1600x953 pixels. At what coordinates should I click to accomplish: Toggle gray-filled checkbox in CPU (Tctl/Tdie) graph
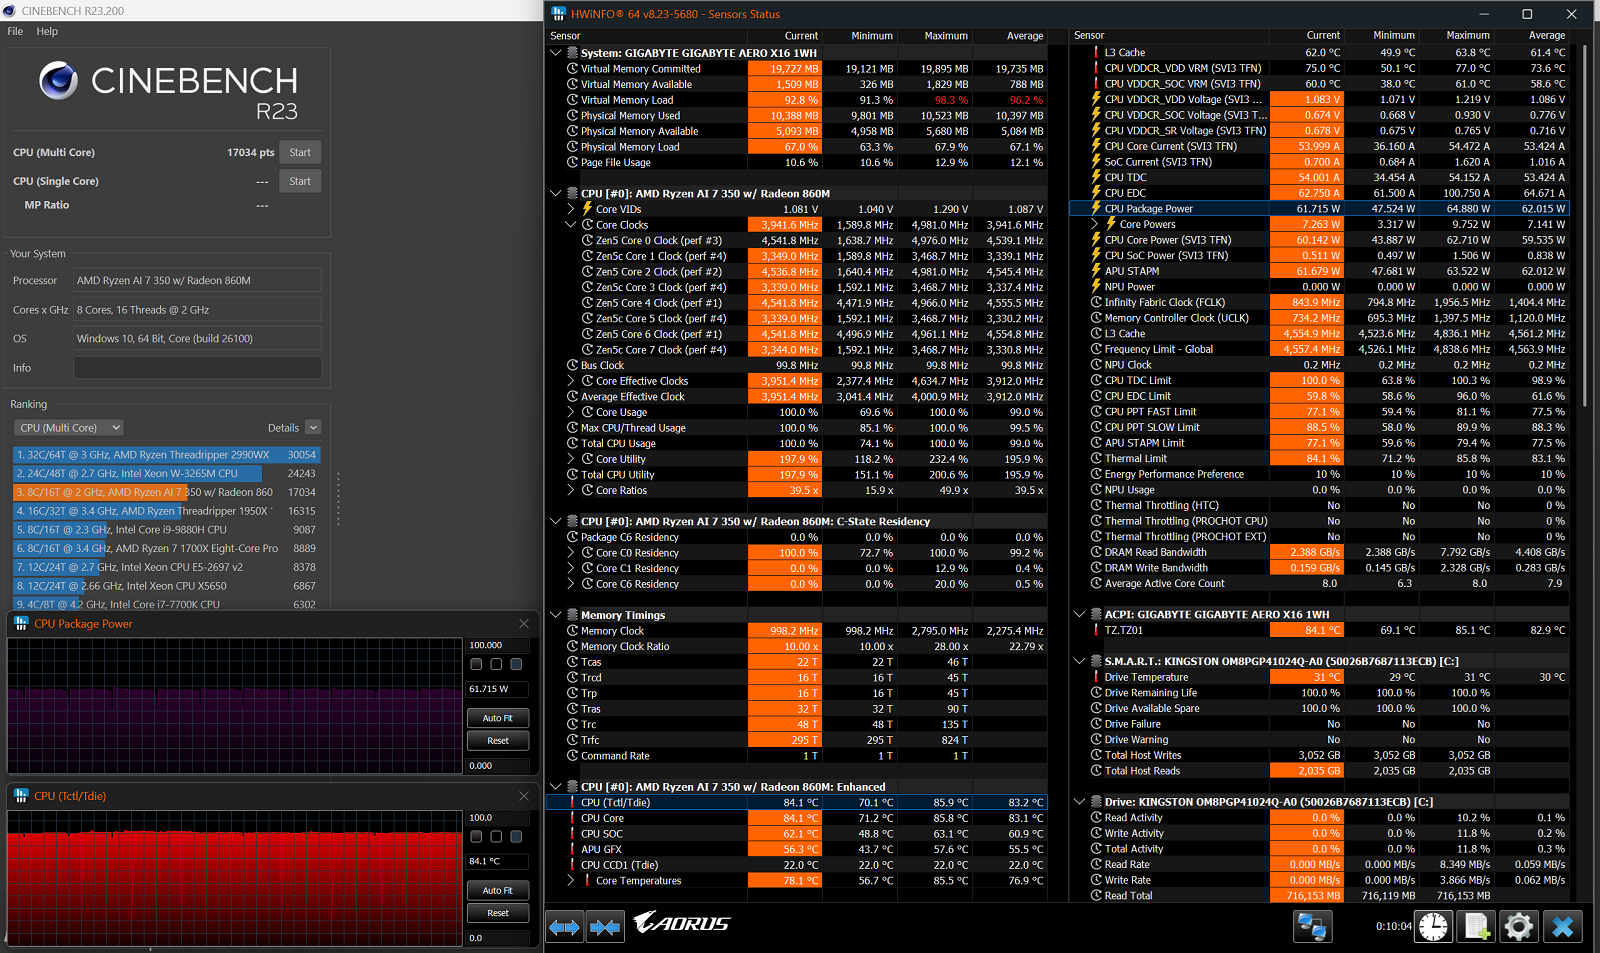476,836
